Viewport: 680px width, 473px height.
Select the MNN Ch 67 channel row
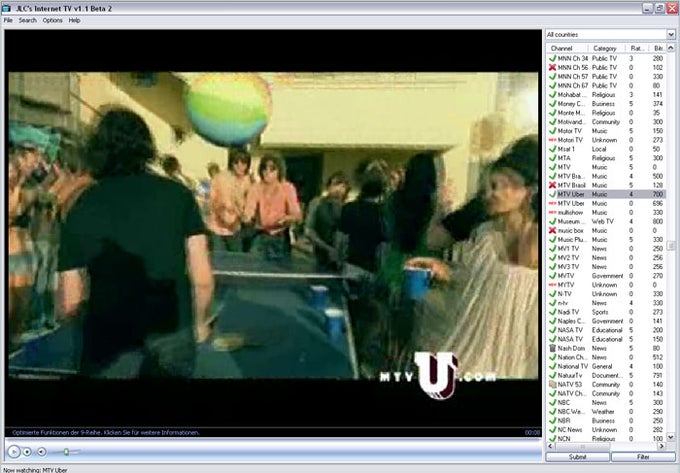pyautogui.click(x=606, y=85)
